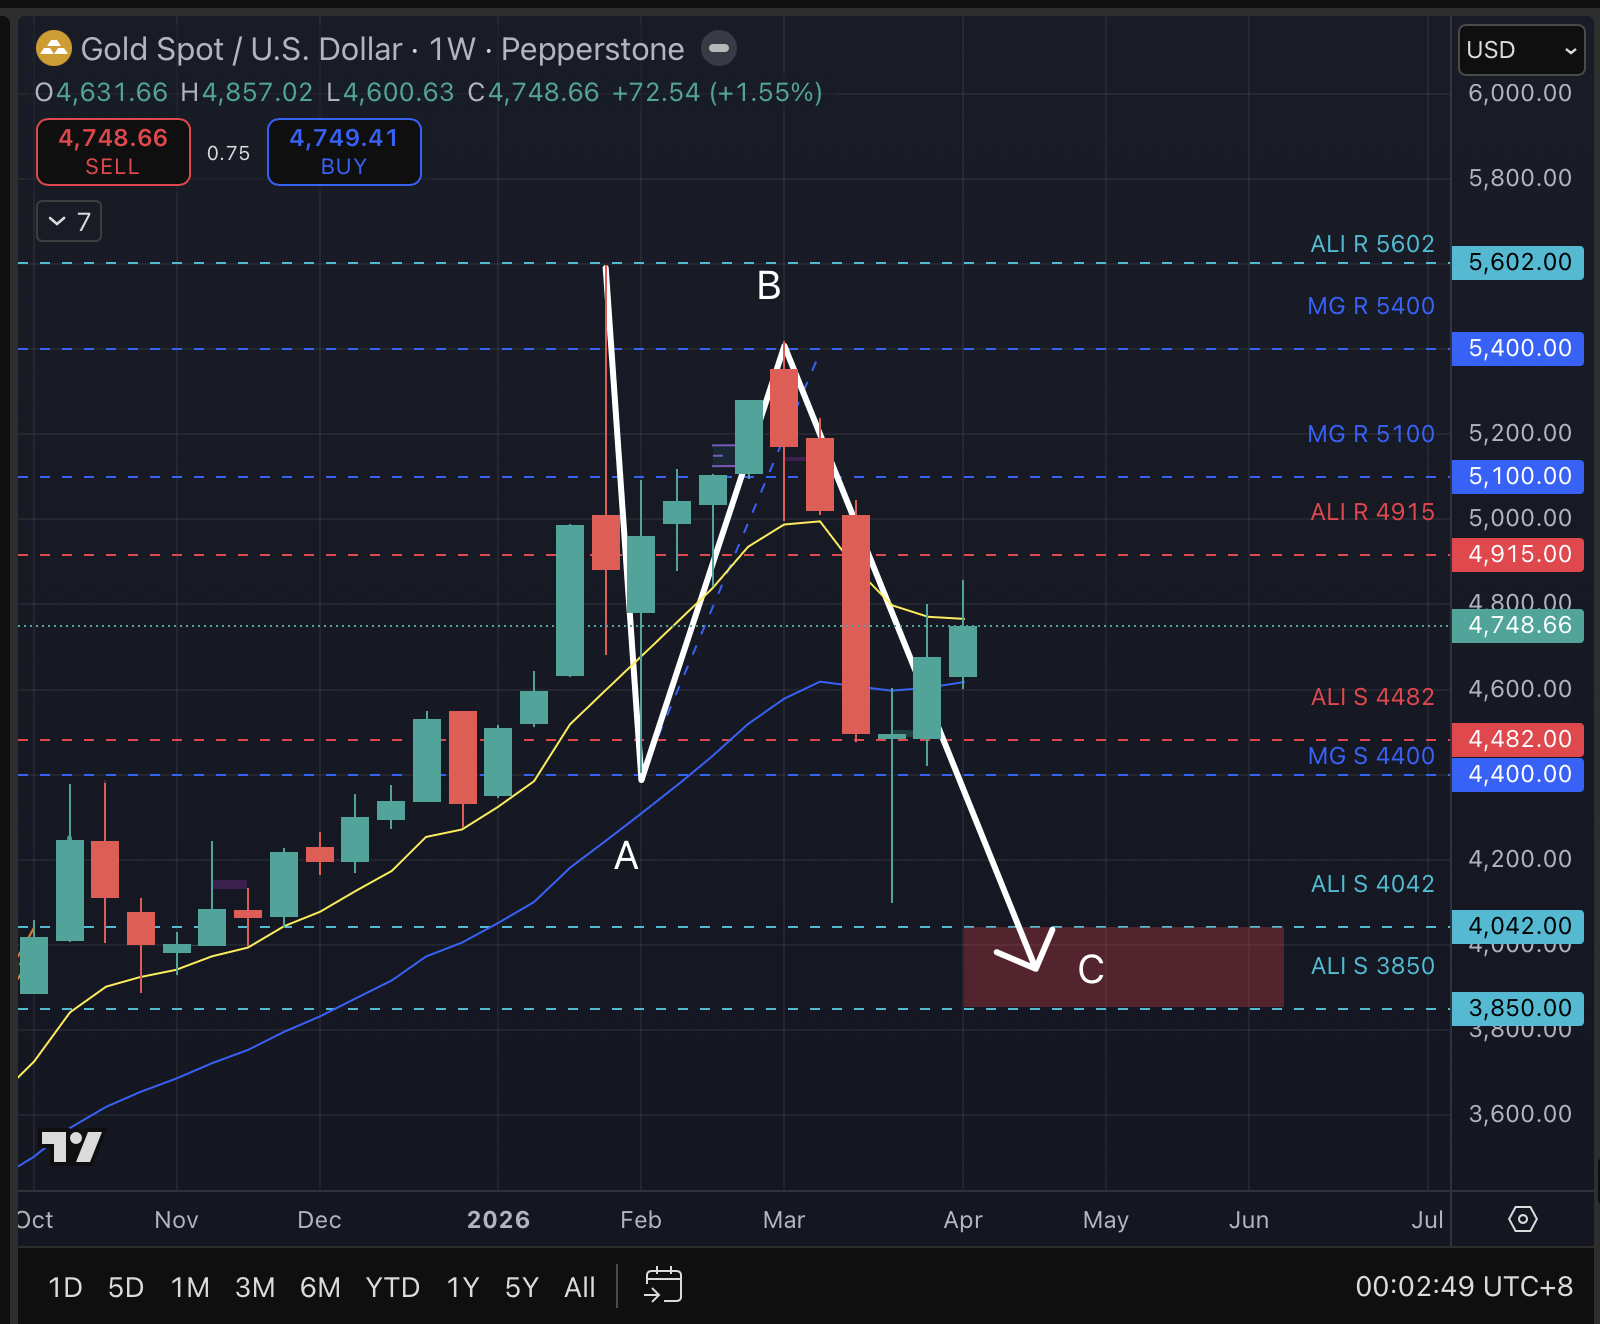Select the All time range
1600x1324 pixels.
tap(579, 1287)
